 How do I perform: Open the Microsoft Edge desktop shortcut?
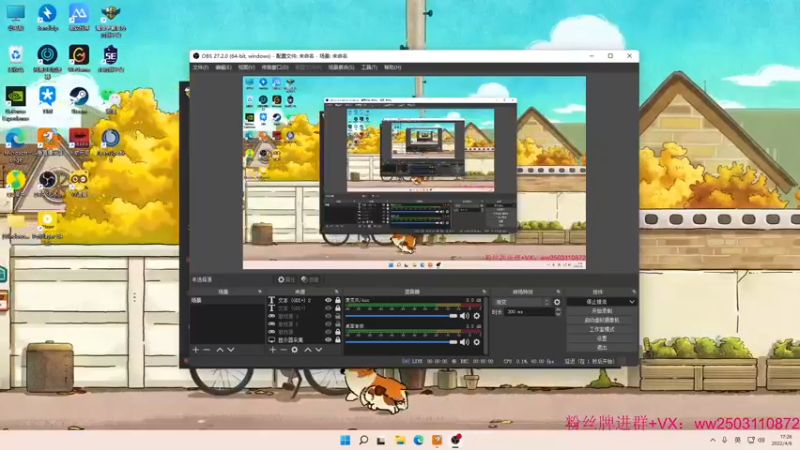(x=16, y=145)
